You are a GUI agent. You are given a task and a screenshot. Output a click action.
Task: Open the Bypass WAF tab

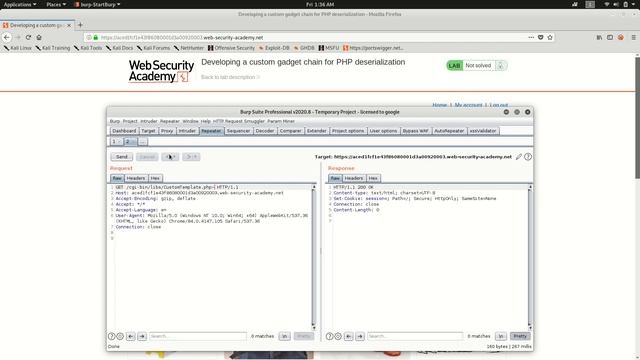416,131
